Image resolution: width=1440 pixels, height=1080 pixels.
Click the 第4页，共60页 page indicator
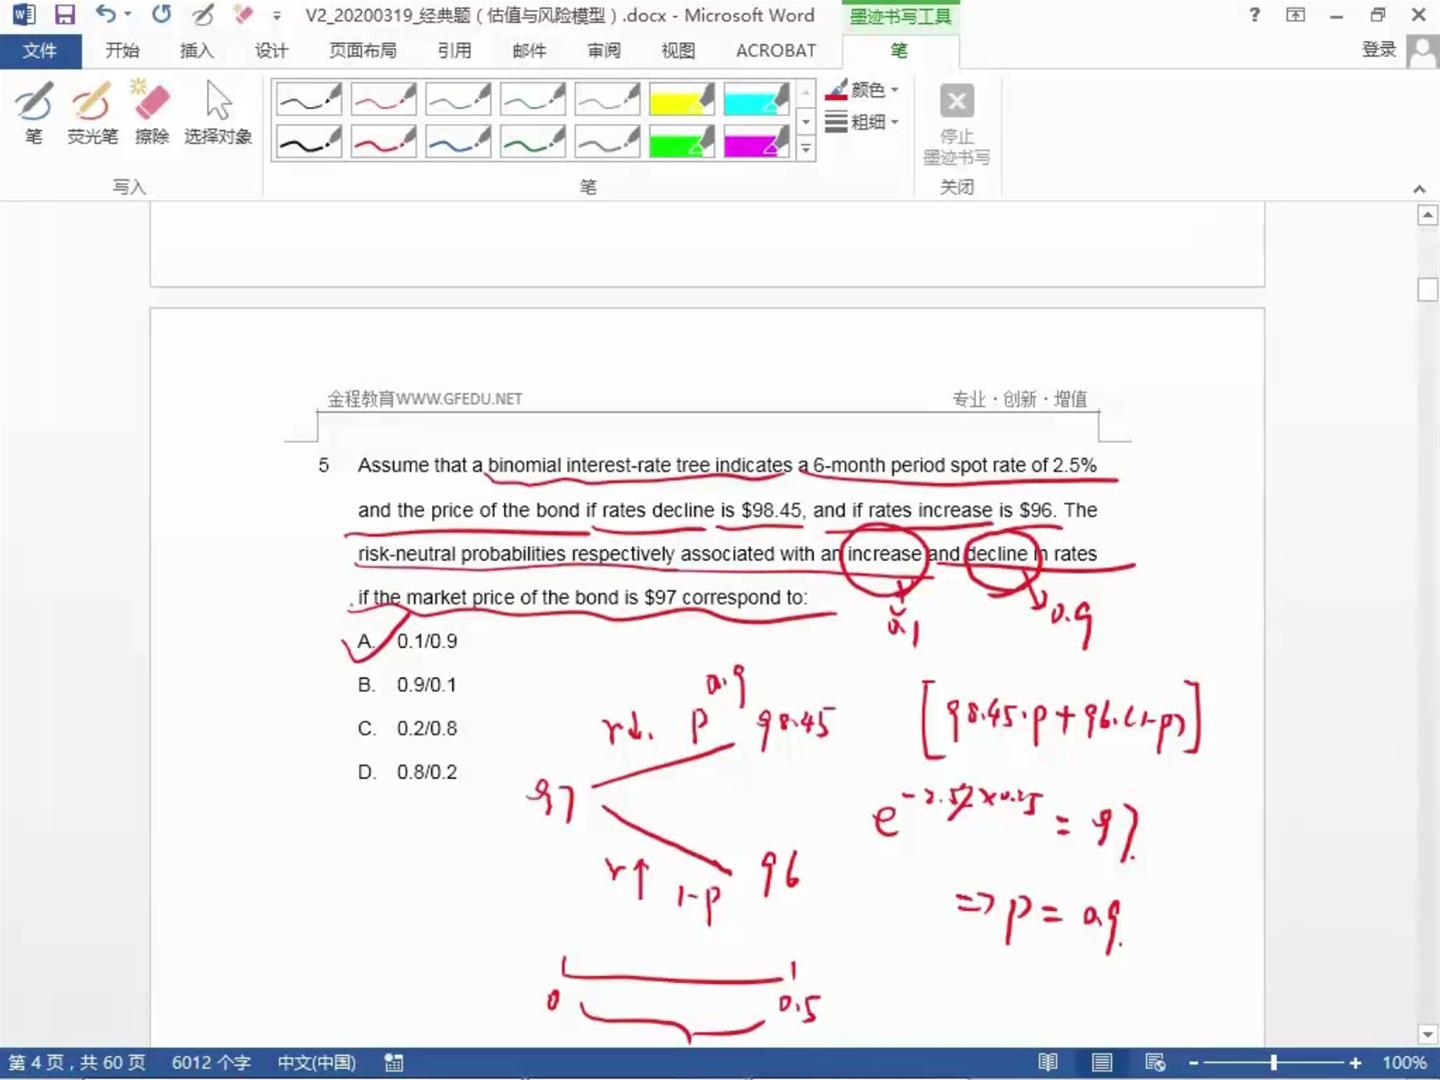77,1063
